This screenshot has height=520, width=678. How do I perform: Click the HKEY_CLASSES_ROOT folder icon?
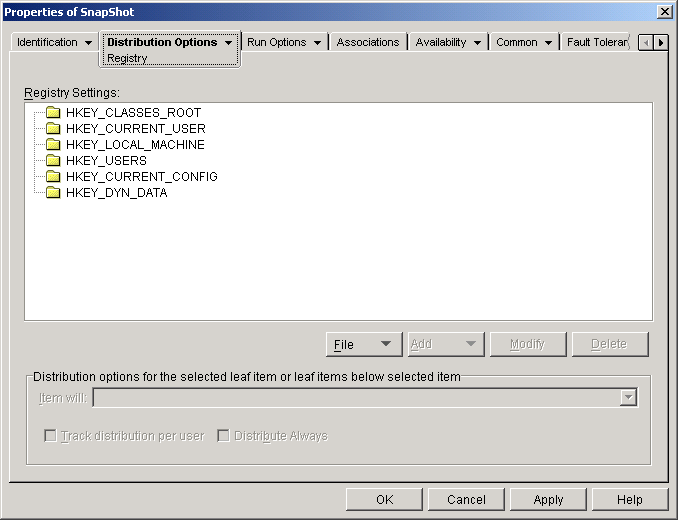tap(53, 113)
